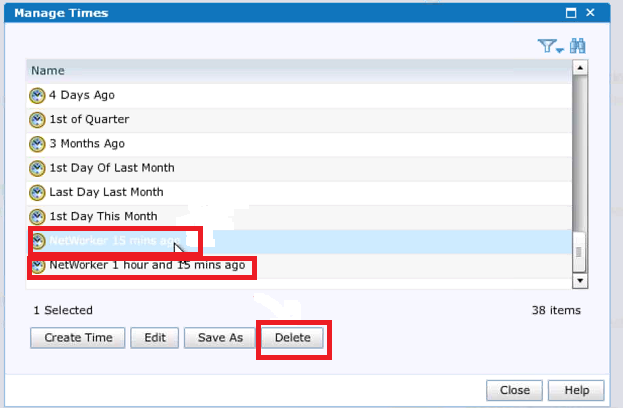Viewport: 623px width, 408px height.
Task: Click the vertical scrollbar thumb
Action: [x=579, y=252]
